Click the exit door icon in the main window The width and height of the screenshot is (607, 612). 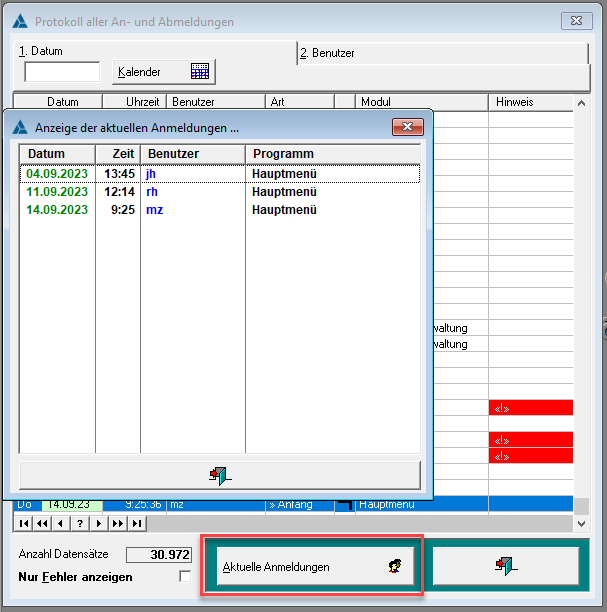click(x=506, y=566)
